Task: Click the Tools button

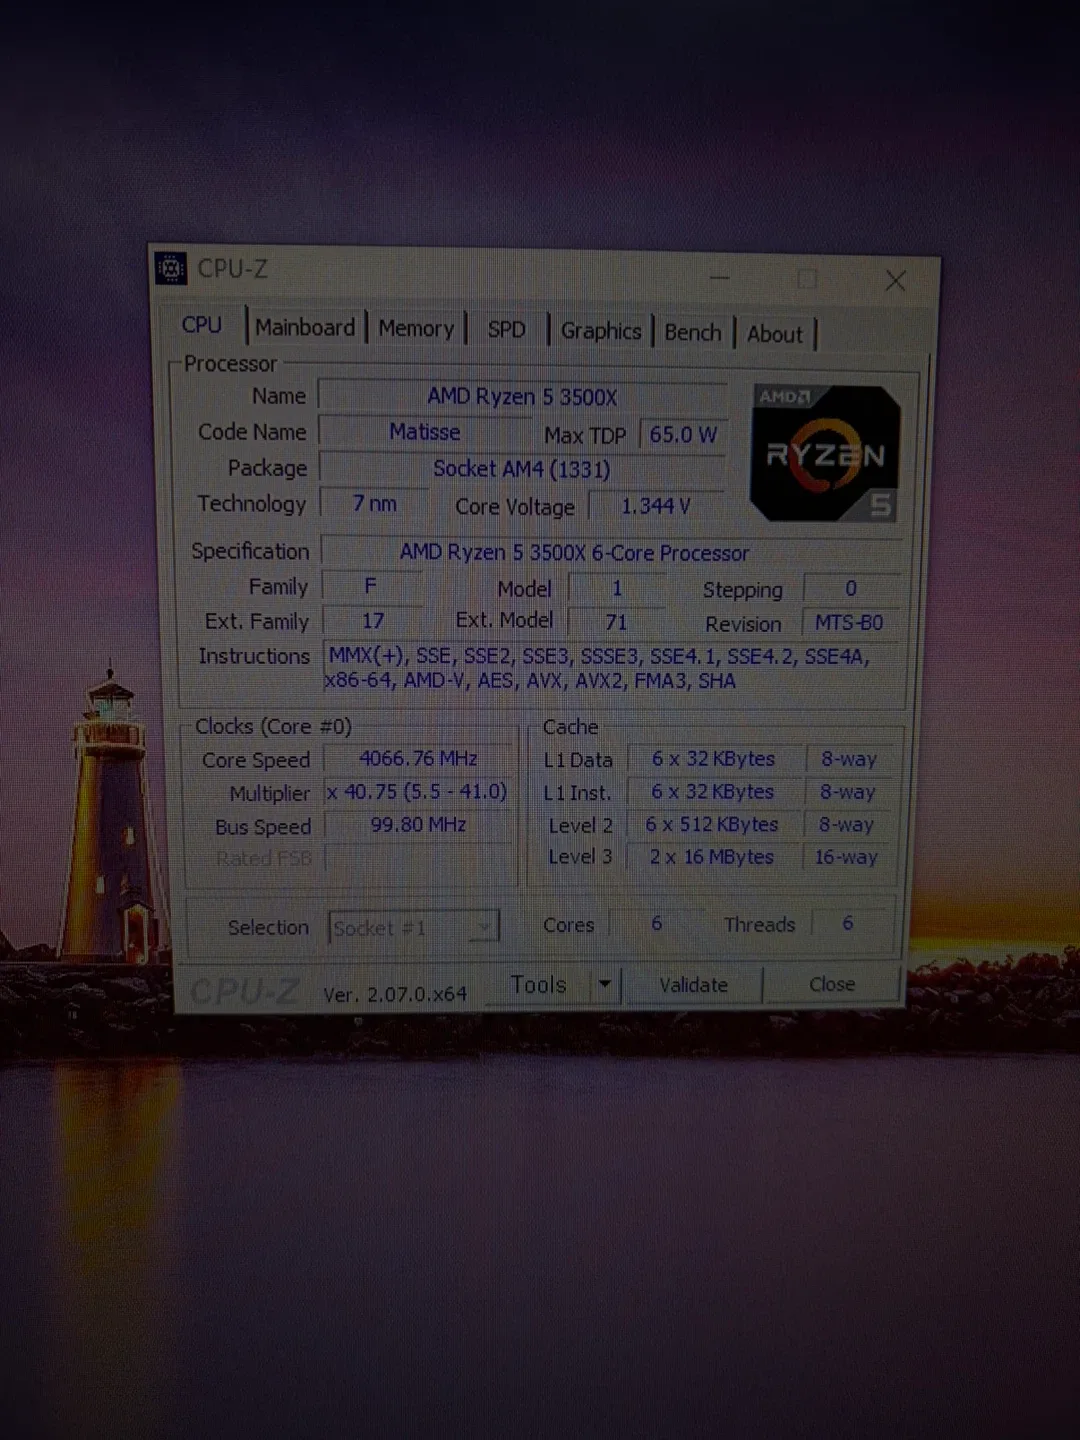Action: [x=538, y=985]
